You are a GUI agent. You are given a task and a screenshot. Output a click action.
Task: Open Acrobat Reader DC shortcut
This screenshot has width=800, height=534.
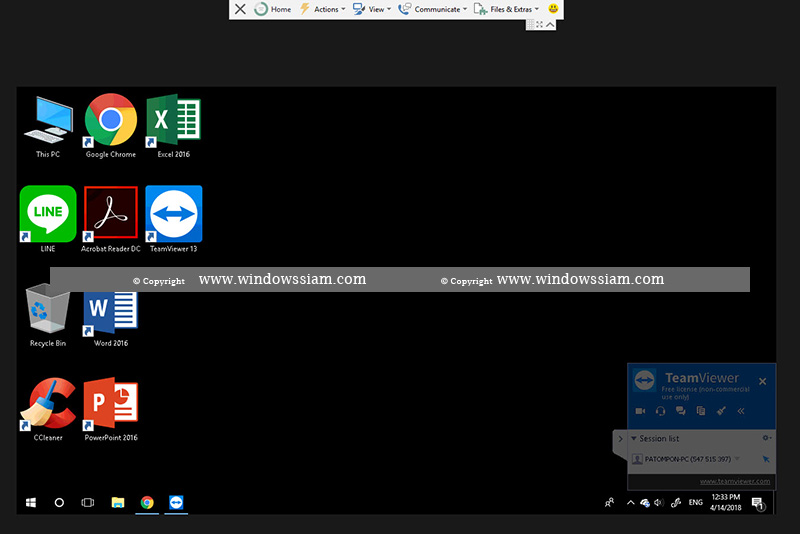(x=111, y=219)
